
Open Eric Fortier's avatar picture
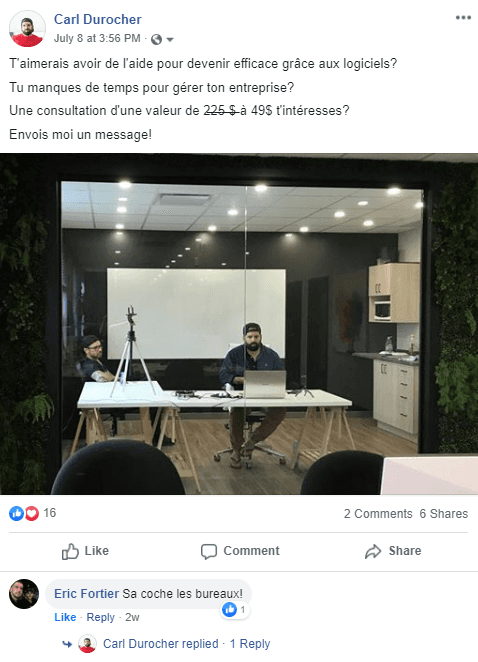coord(24,594)
